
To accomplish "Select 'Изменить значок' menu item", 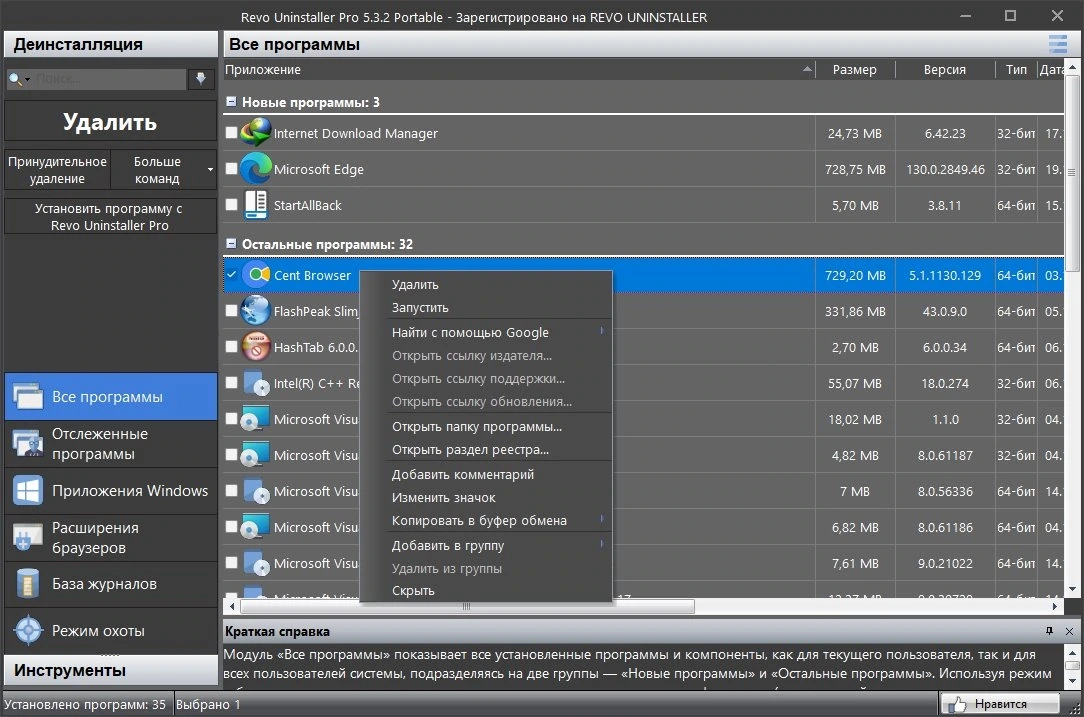I will [x=486, y=497].
